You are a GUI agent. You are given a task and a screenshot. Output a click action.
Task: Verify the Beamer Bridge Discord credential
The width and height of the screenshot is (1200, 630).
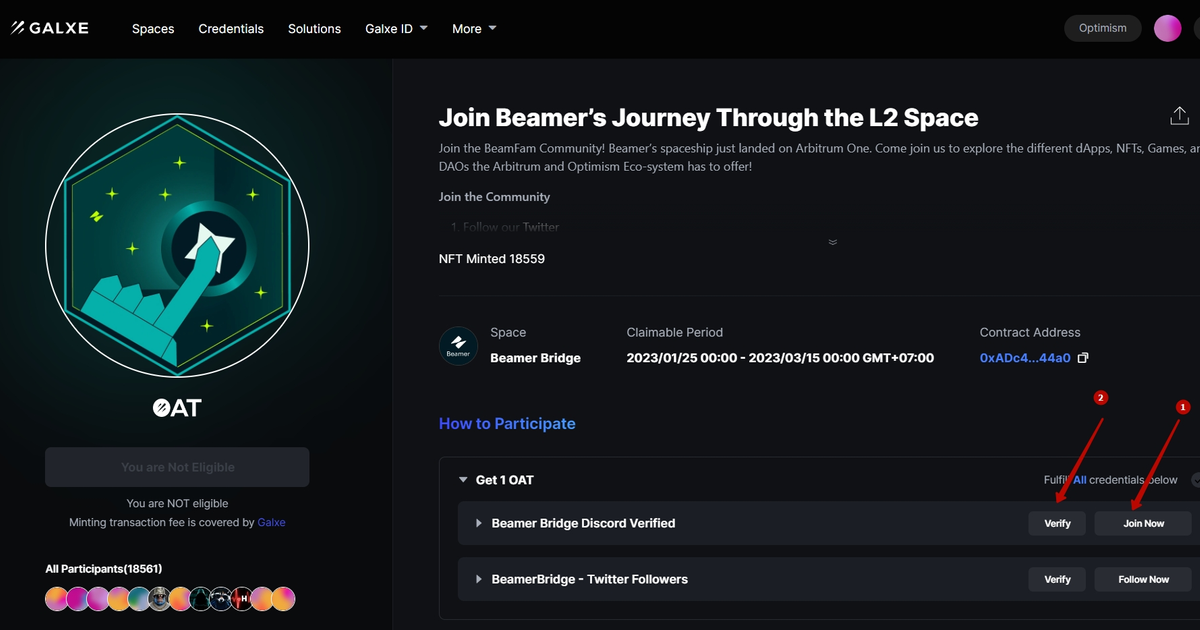pyautogui.click(x=1057, y=523)
